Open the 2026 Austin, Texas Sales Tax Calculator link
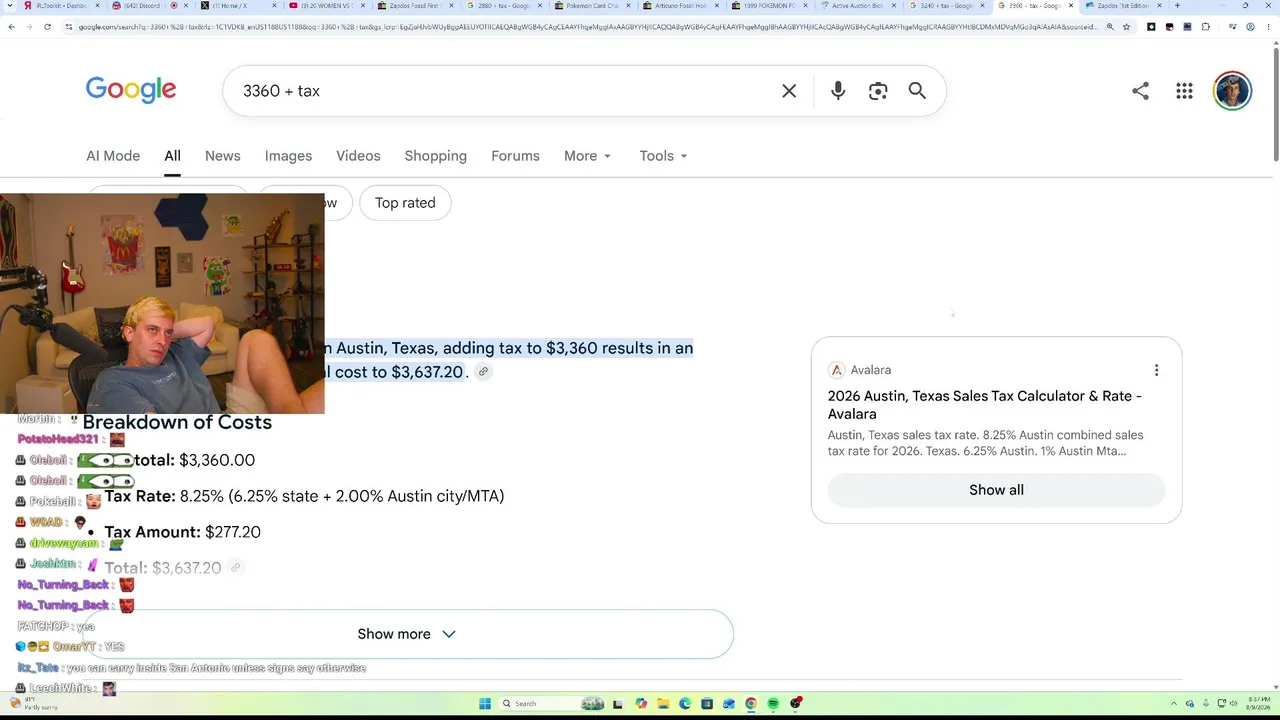 coord(985,405)
